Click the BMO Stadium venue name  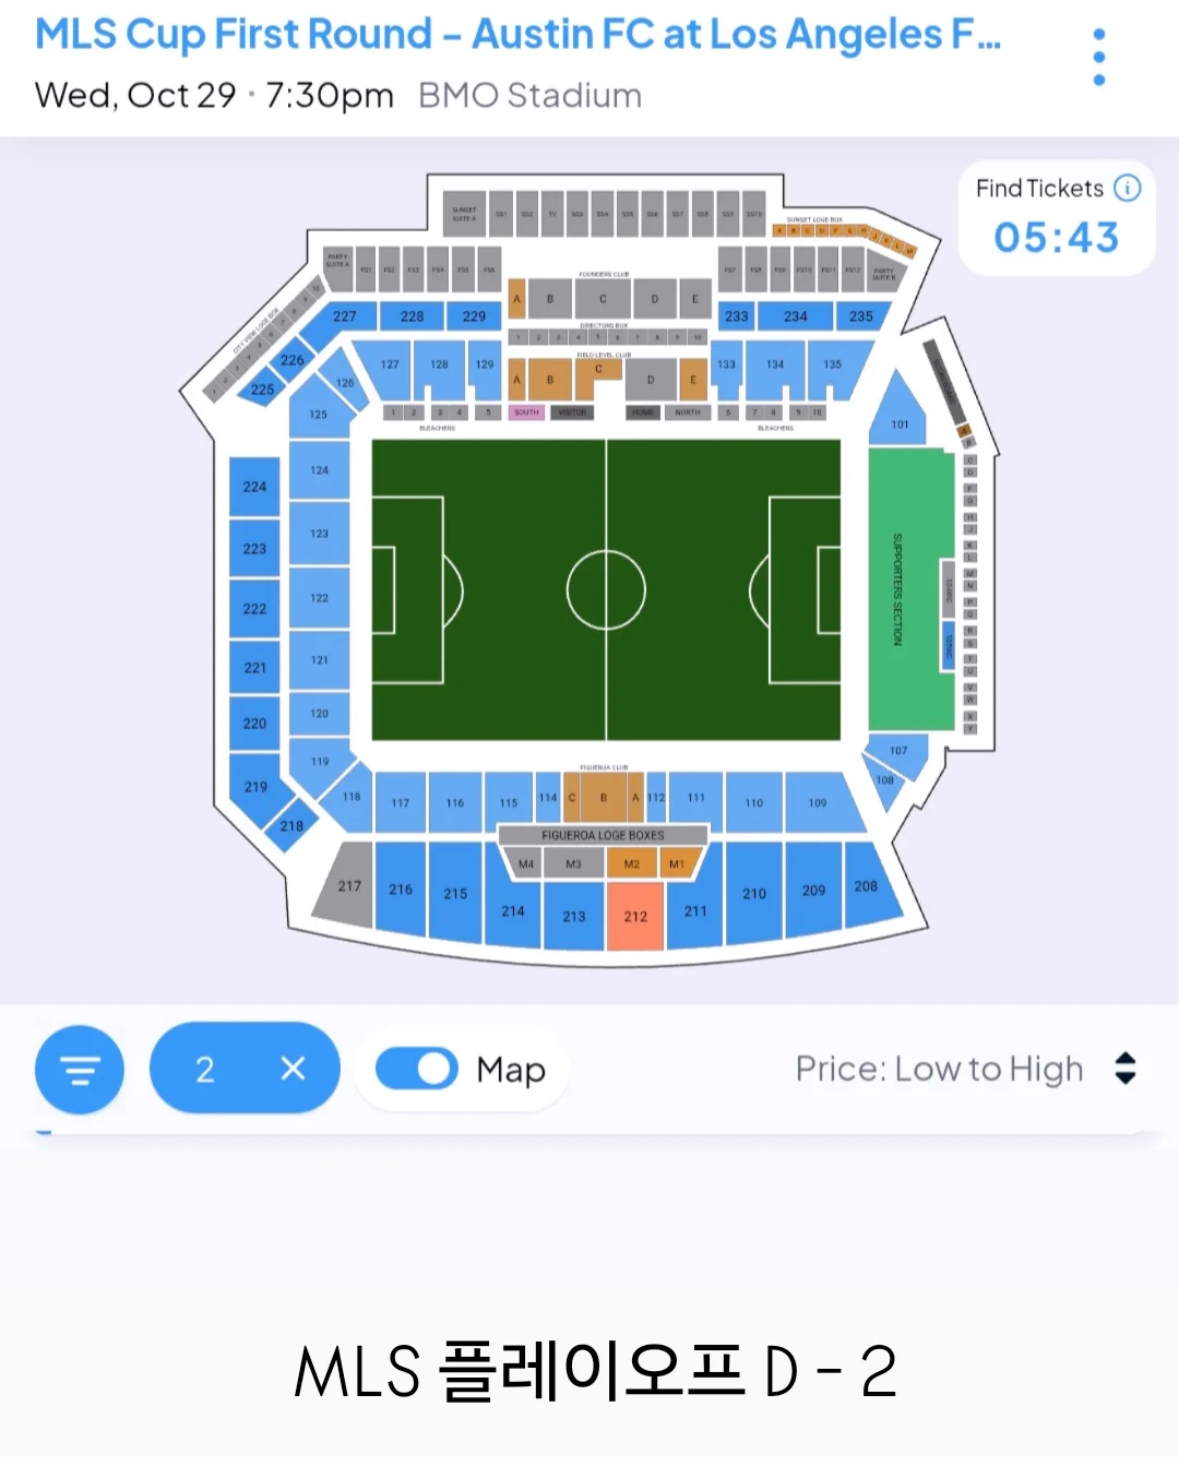(x=530, y=96)
